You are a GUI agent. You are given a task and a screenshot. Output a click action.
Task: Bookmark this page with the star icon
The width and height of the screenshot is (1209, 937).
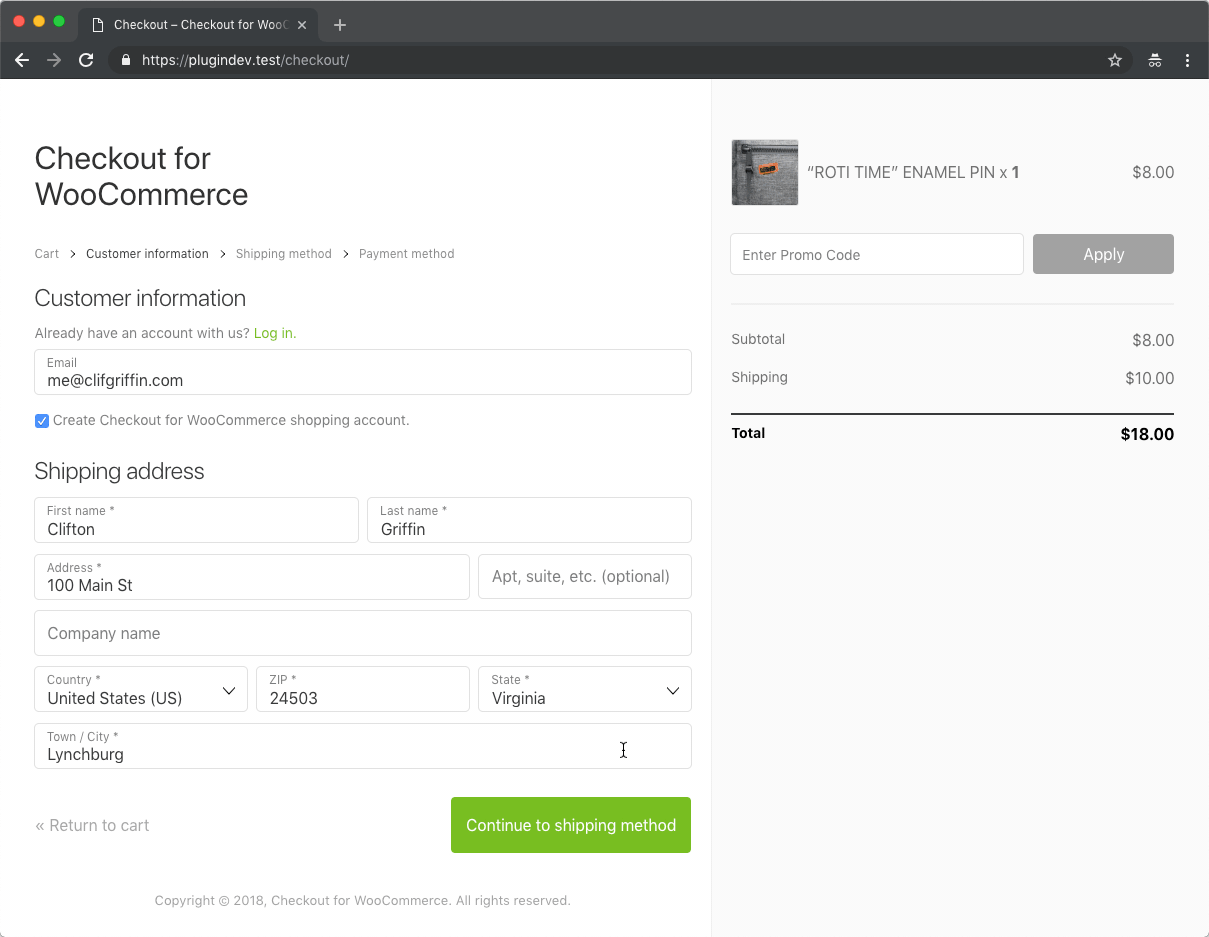pos(1115,60)
